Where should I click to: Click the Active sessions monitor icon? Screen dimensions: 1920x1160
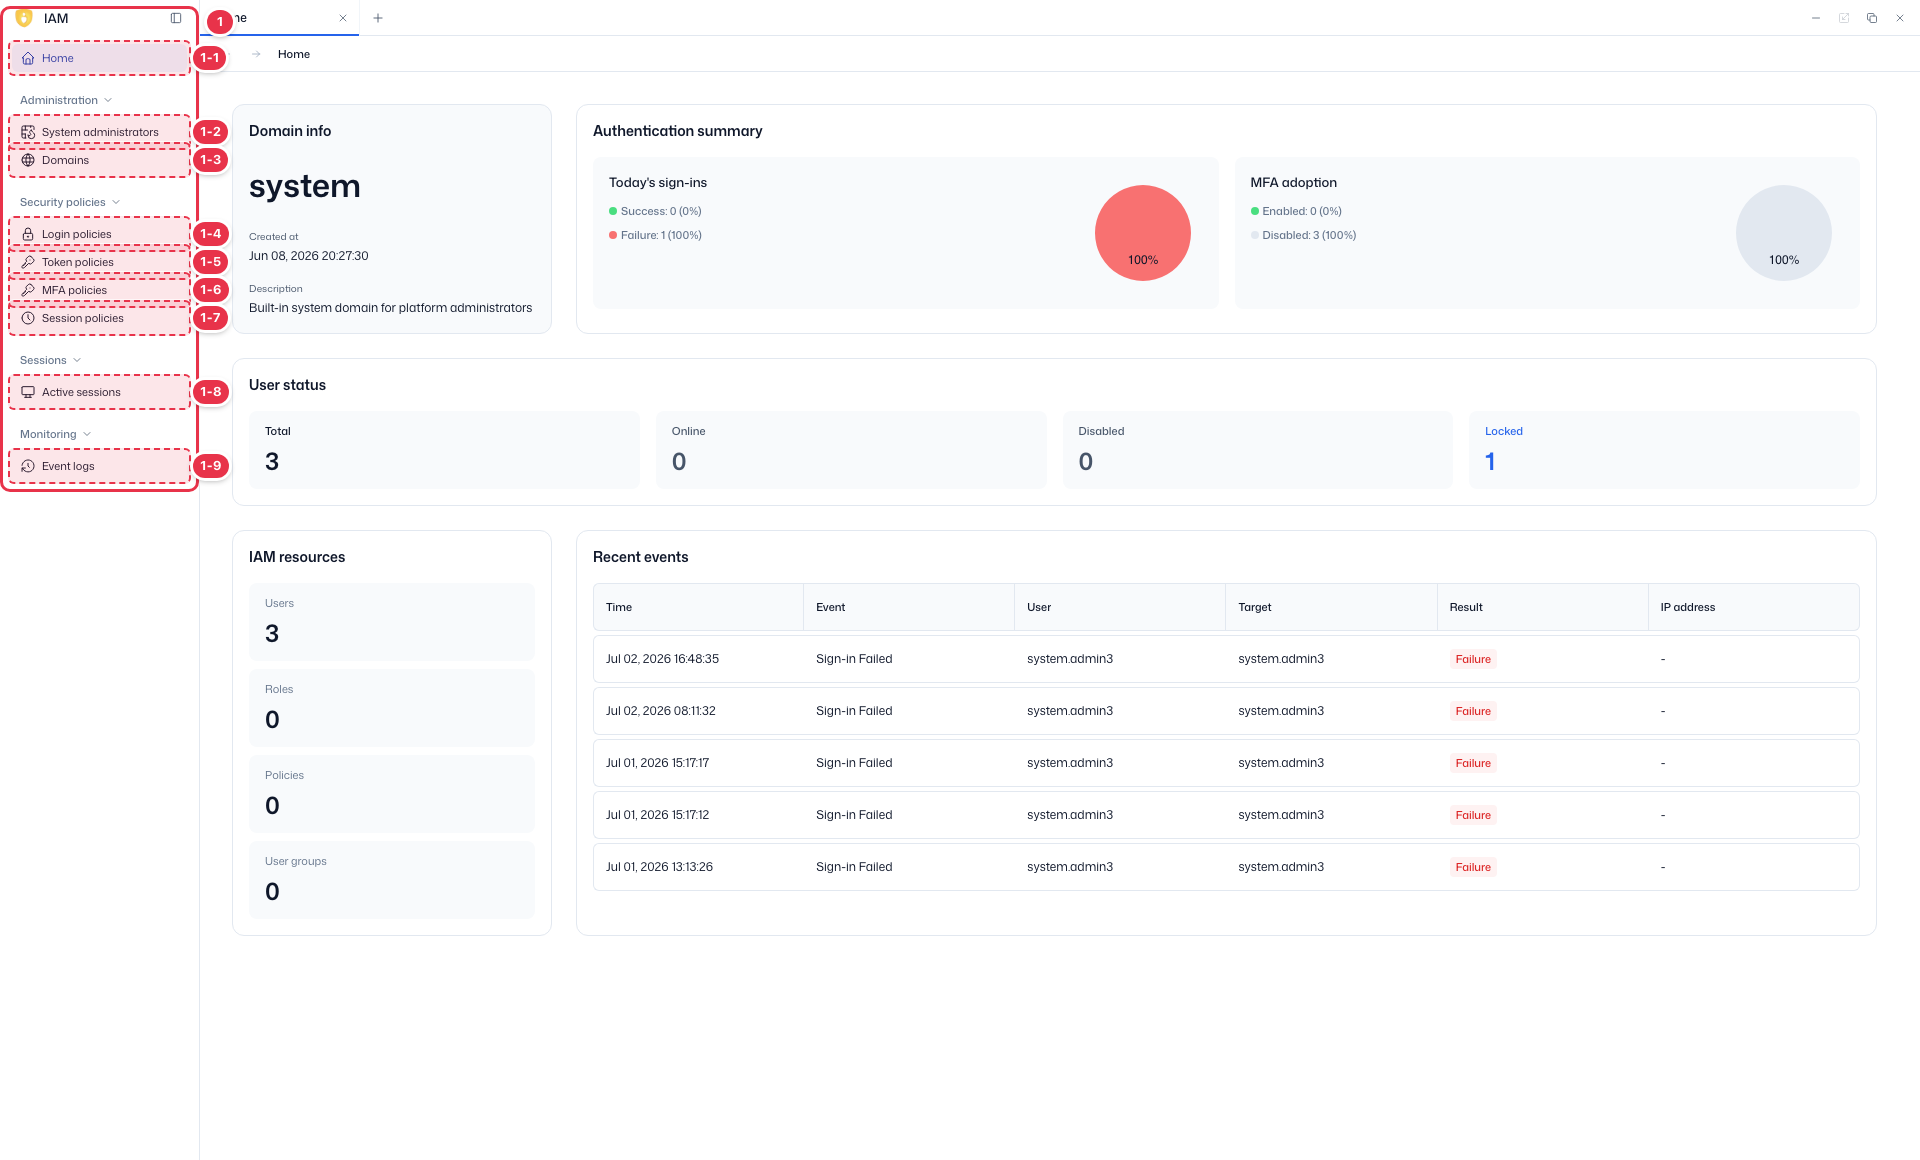click(28, 392)
